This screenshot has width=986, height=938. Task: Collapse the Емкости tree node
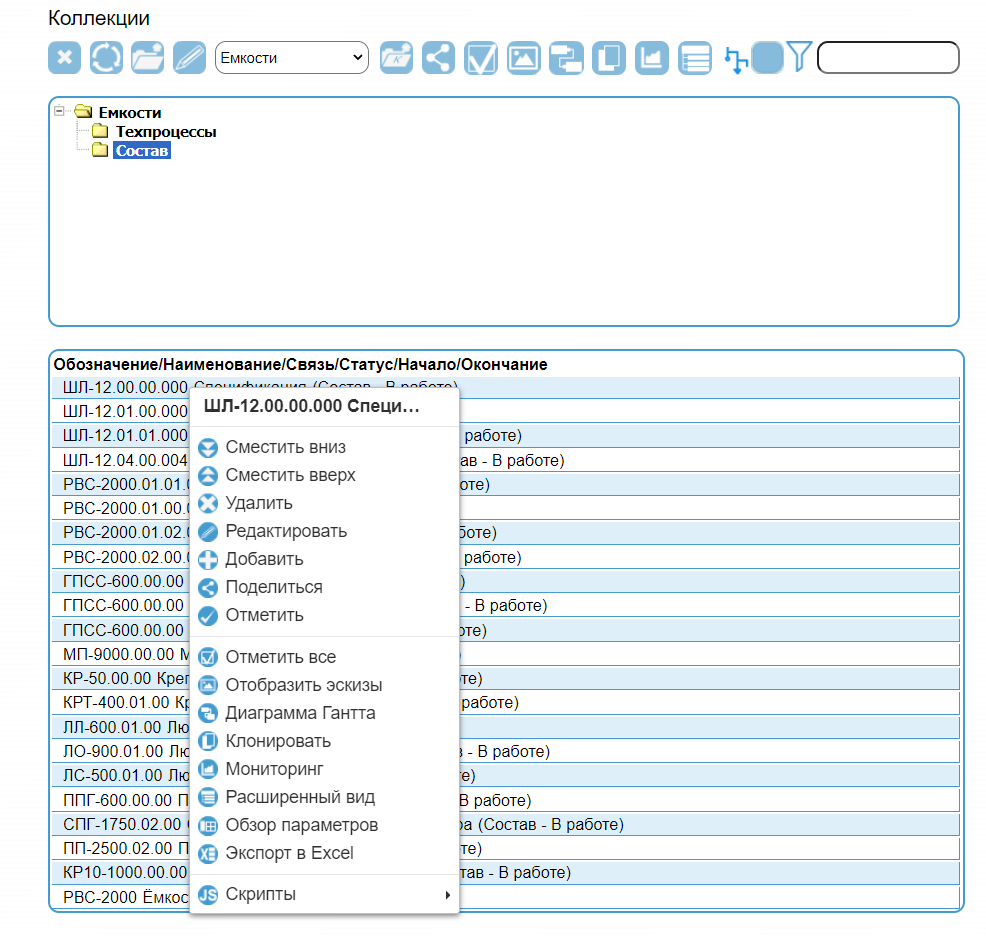pyautogui.click(x=60, y=112)
